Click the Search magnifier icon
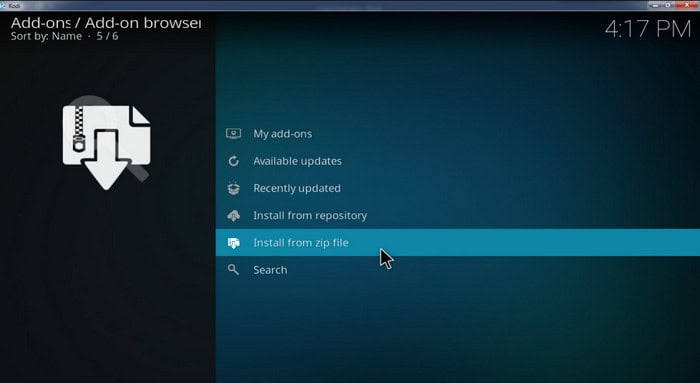Screen dimensions: 700x383 pyautogui.click(x=233, y=270)
